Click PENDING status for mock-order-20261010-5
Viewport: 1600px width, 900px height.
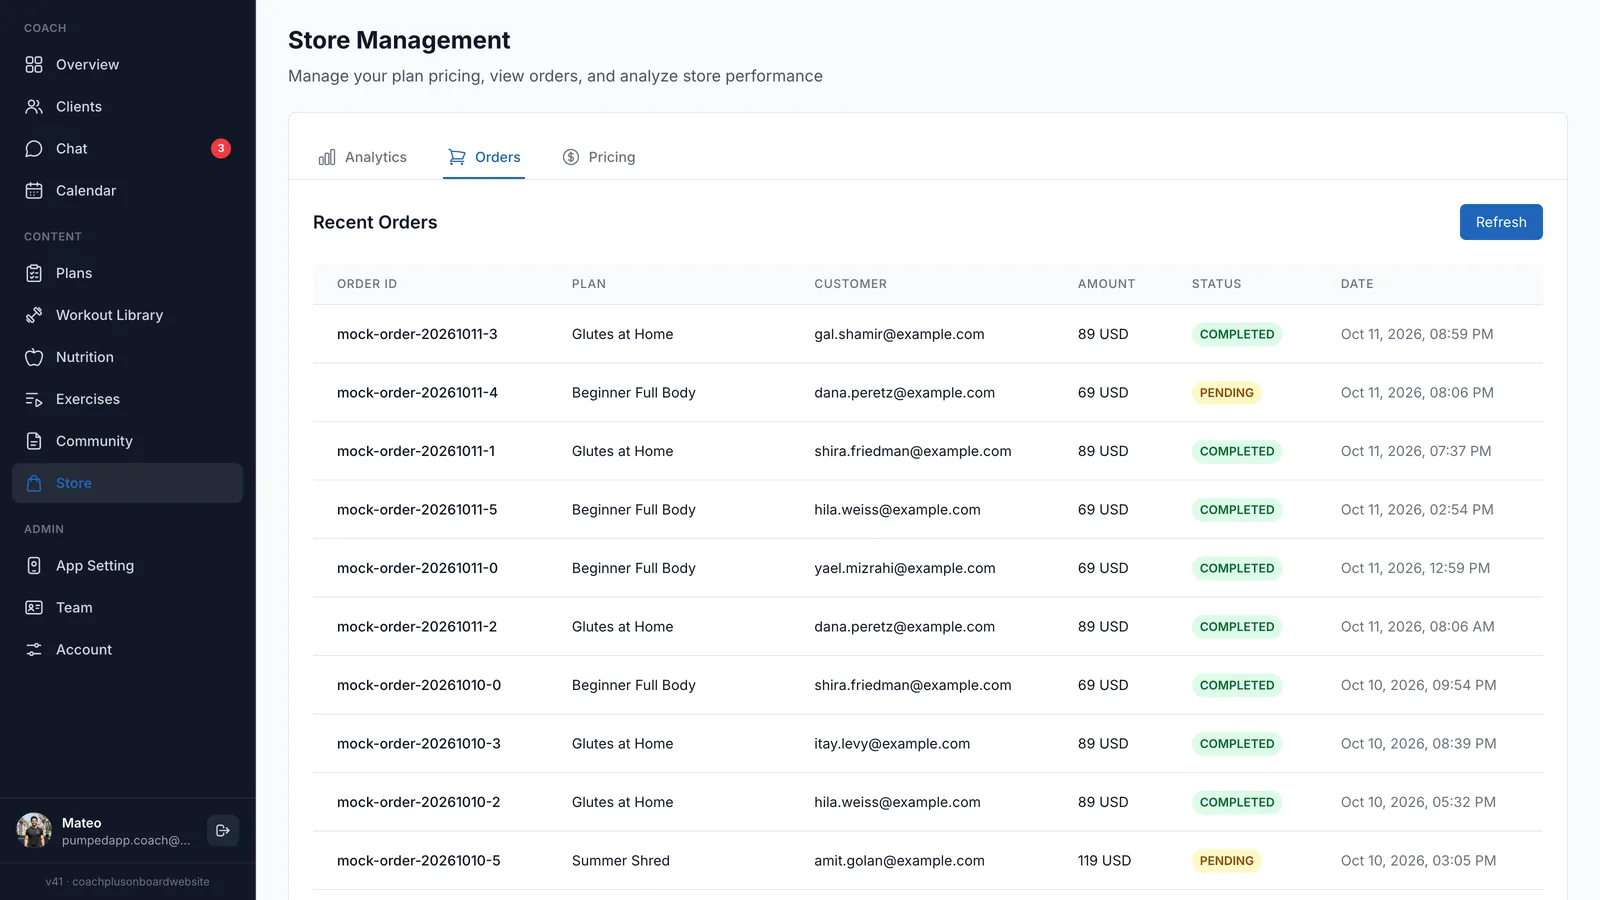coord(1226,861)
